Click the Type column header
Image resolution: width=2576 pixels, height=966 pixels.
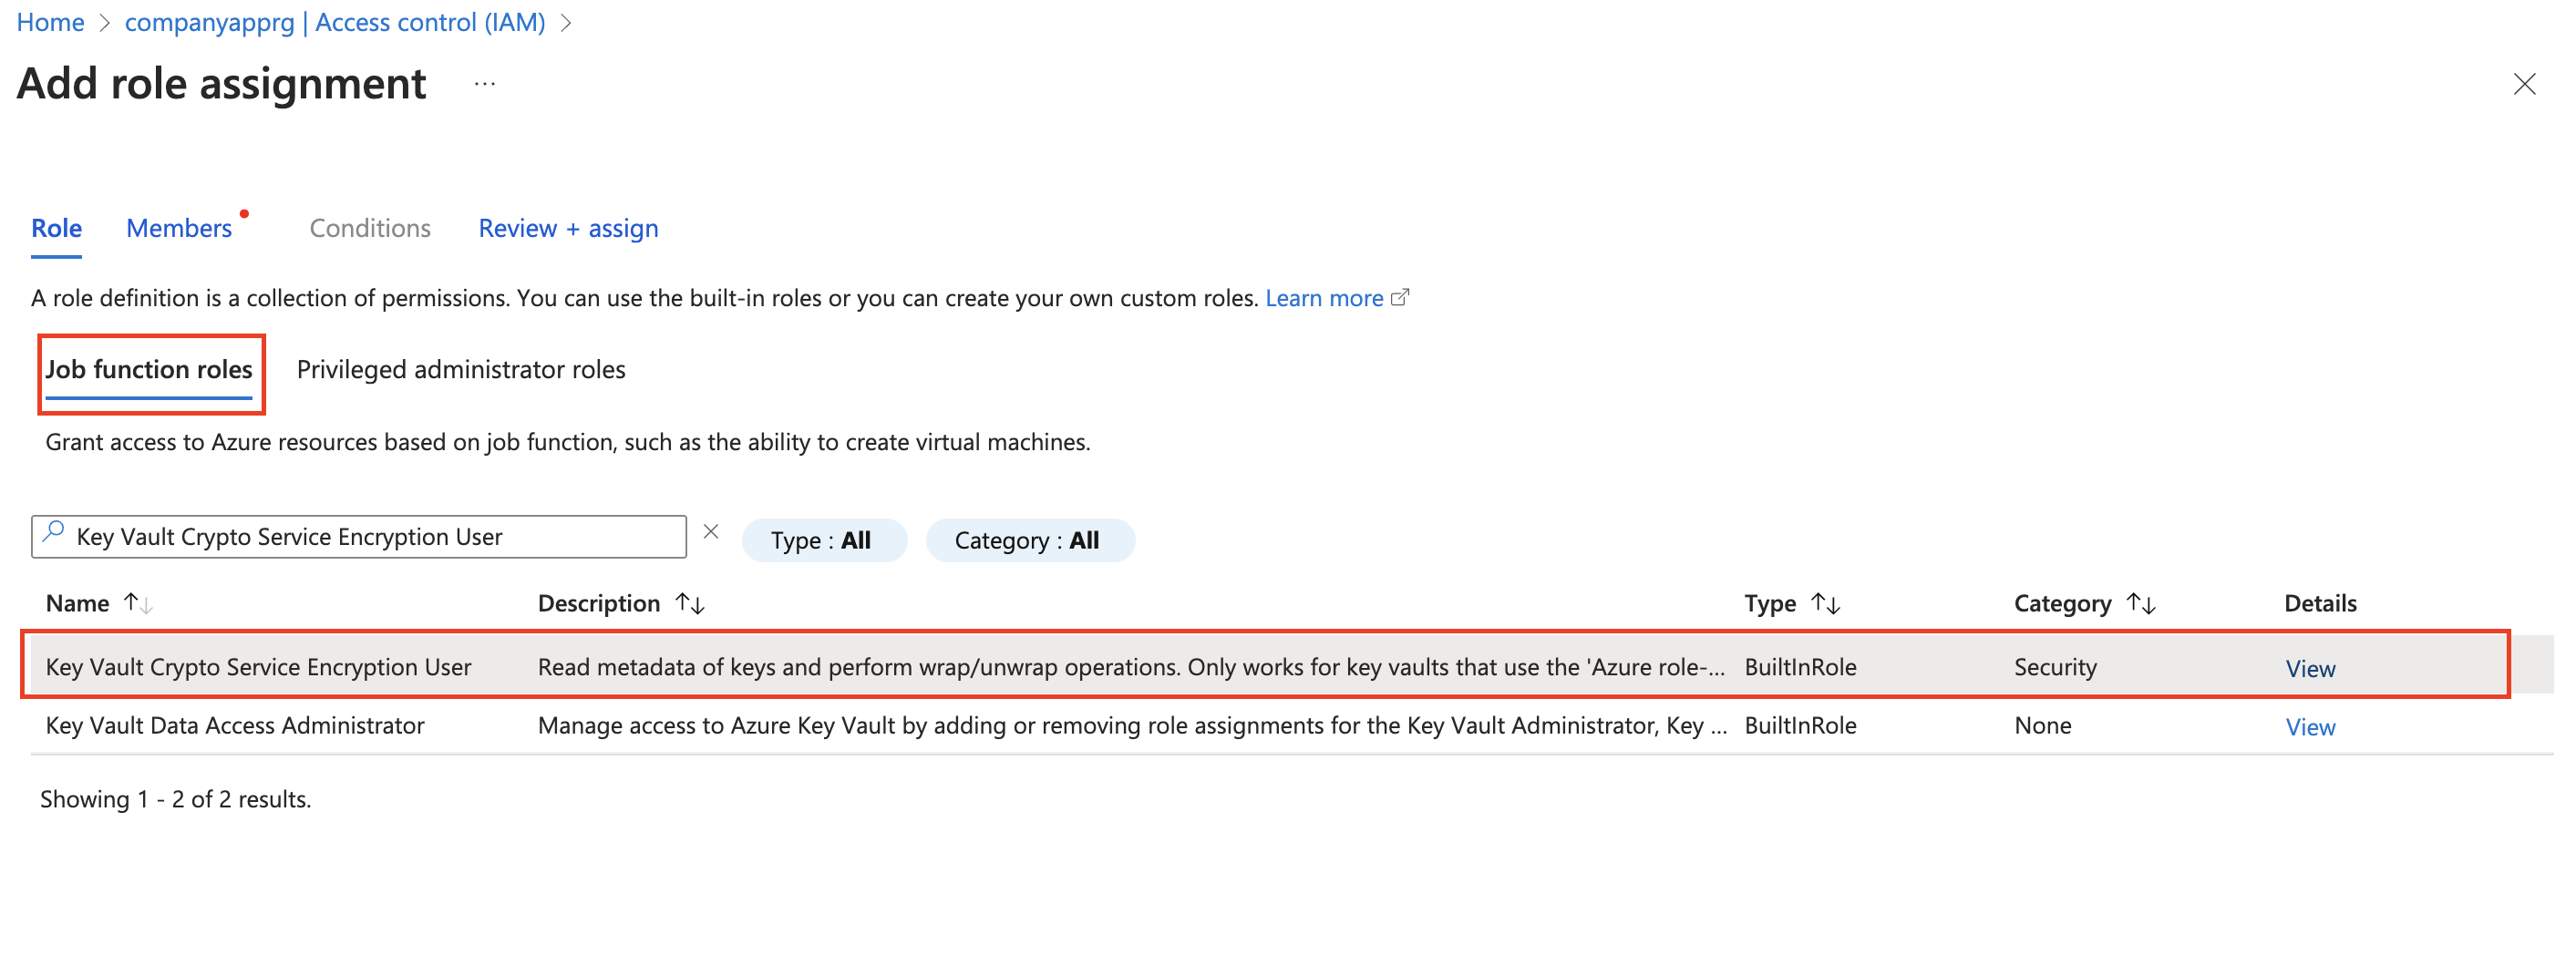[1770, 603]
